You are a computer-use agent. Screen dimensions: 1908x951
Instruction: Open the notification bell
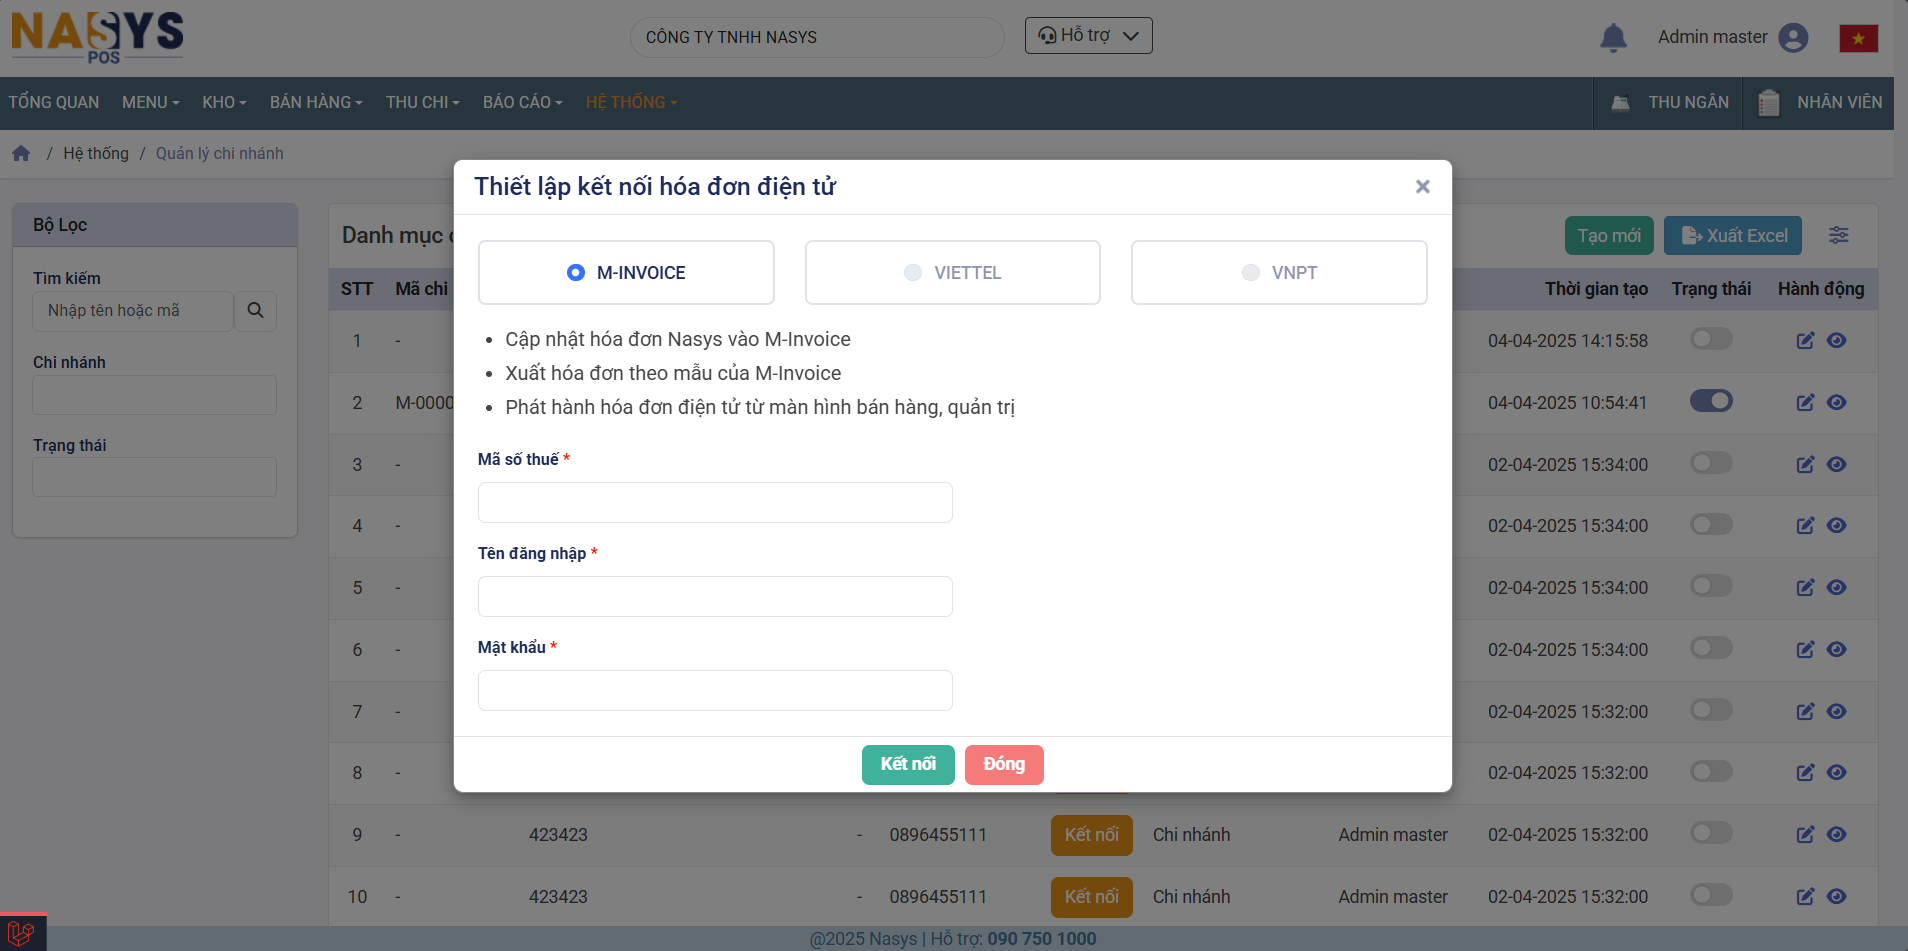point(1613,37)
